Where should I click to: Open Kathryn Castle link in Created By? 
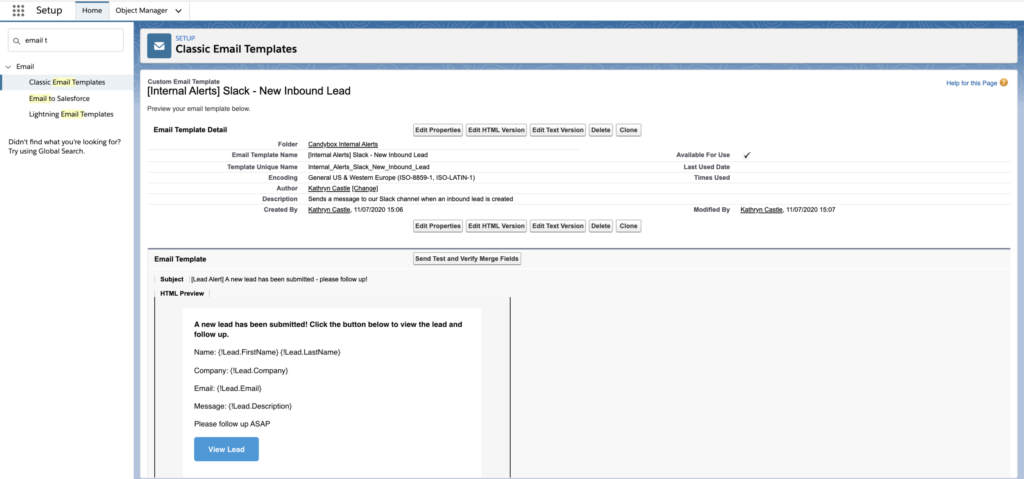[x=328, y=210]
